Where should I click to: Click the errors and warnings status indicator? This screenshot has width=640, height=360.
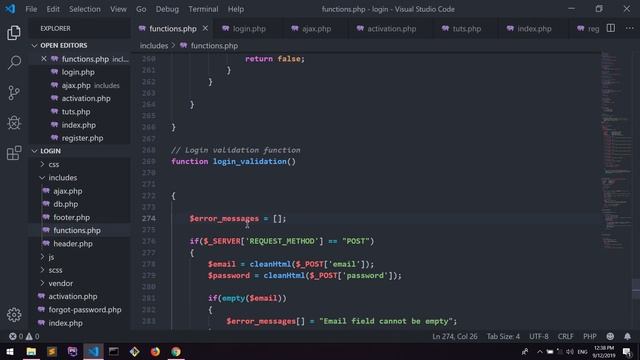(24, 336)
